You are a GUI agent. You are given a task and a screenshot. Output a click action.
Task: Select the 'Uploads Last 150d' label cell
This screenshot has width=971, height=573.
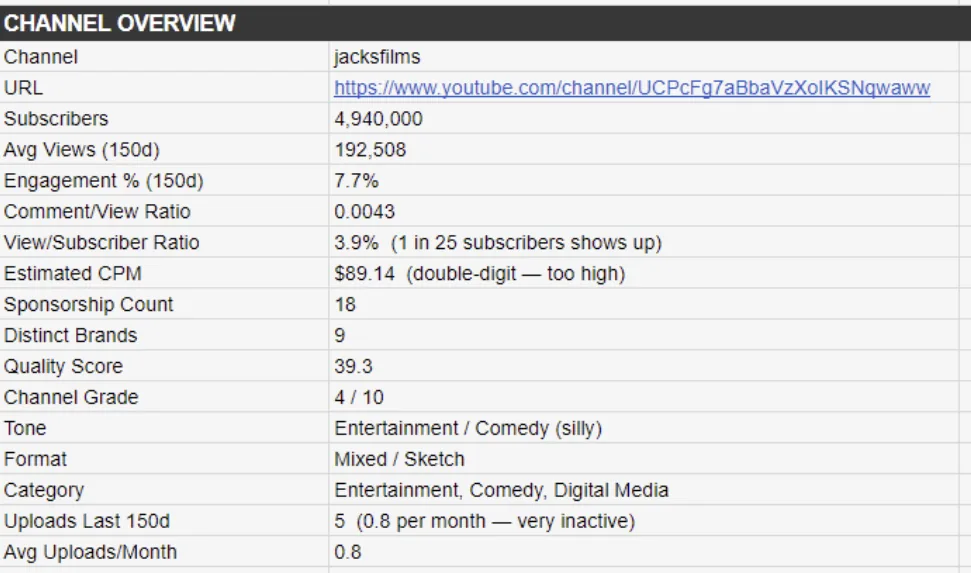click(x=164, y=521)
